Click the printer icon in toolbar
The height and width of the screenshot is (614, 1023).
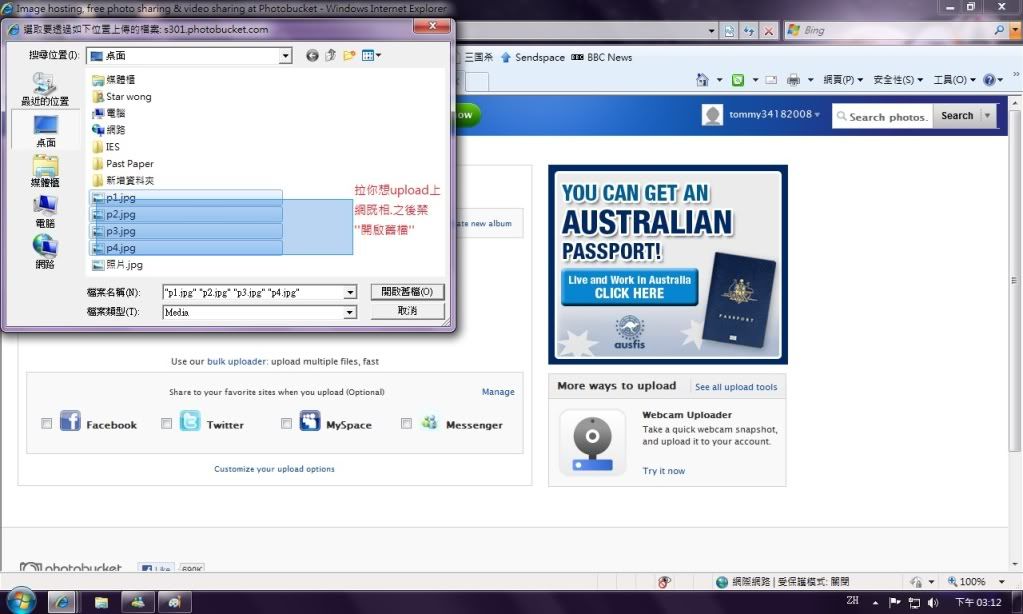793,80
